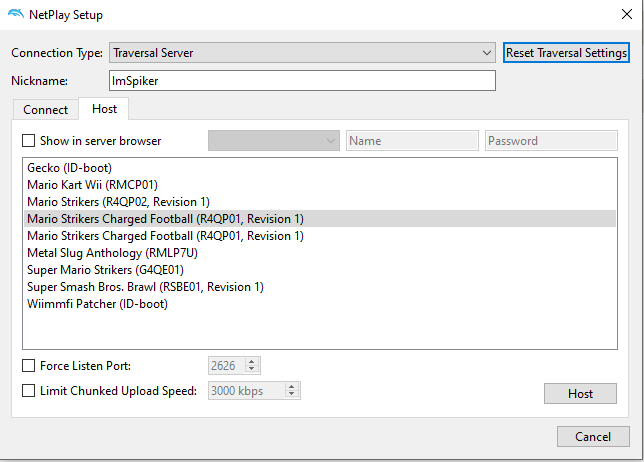Viewport: 644px width, 462px height.
Task: Increase the upload speed with the up arrow
Action: coord(292,387)
